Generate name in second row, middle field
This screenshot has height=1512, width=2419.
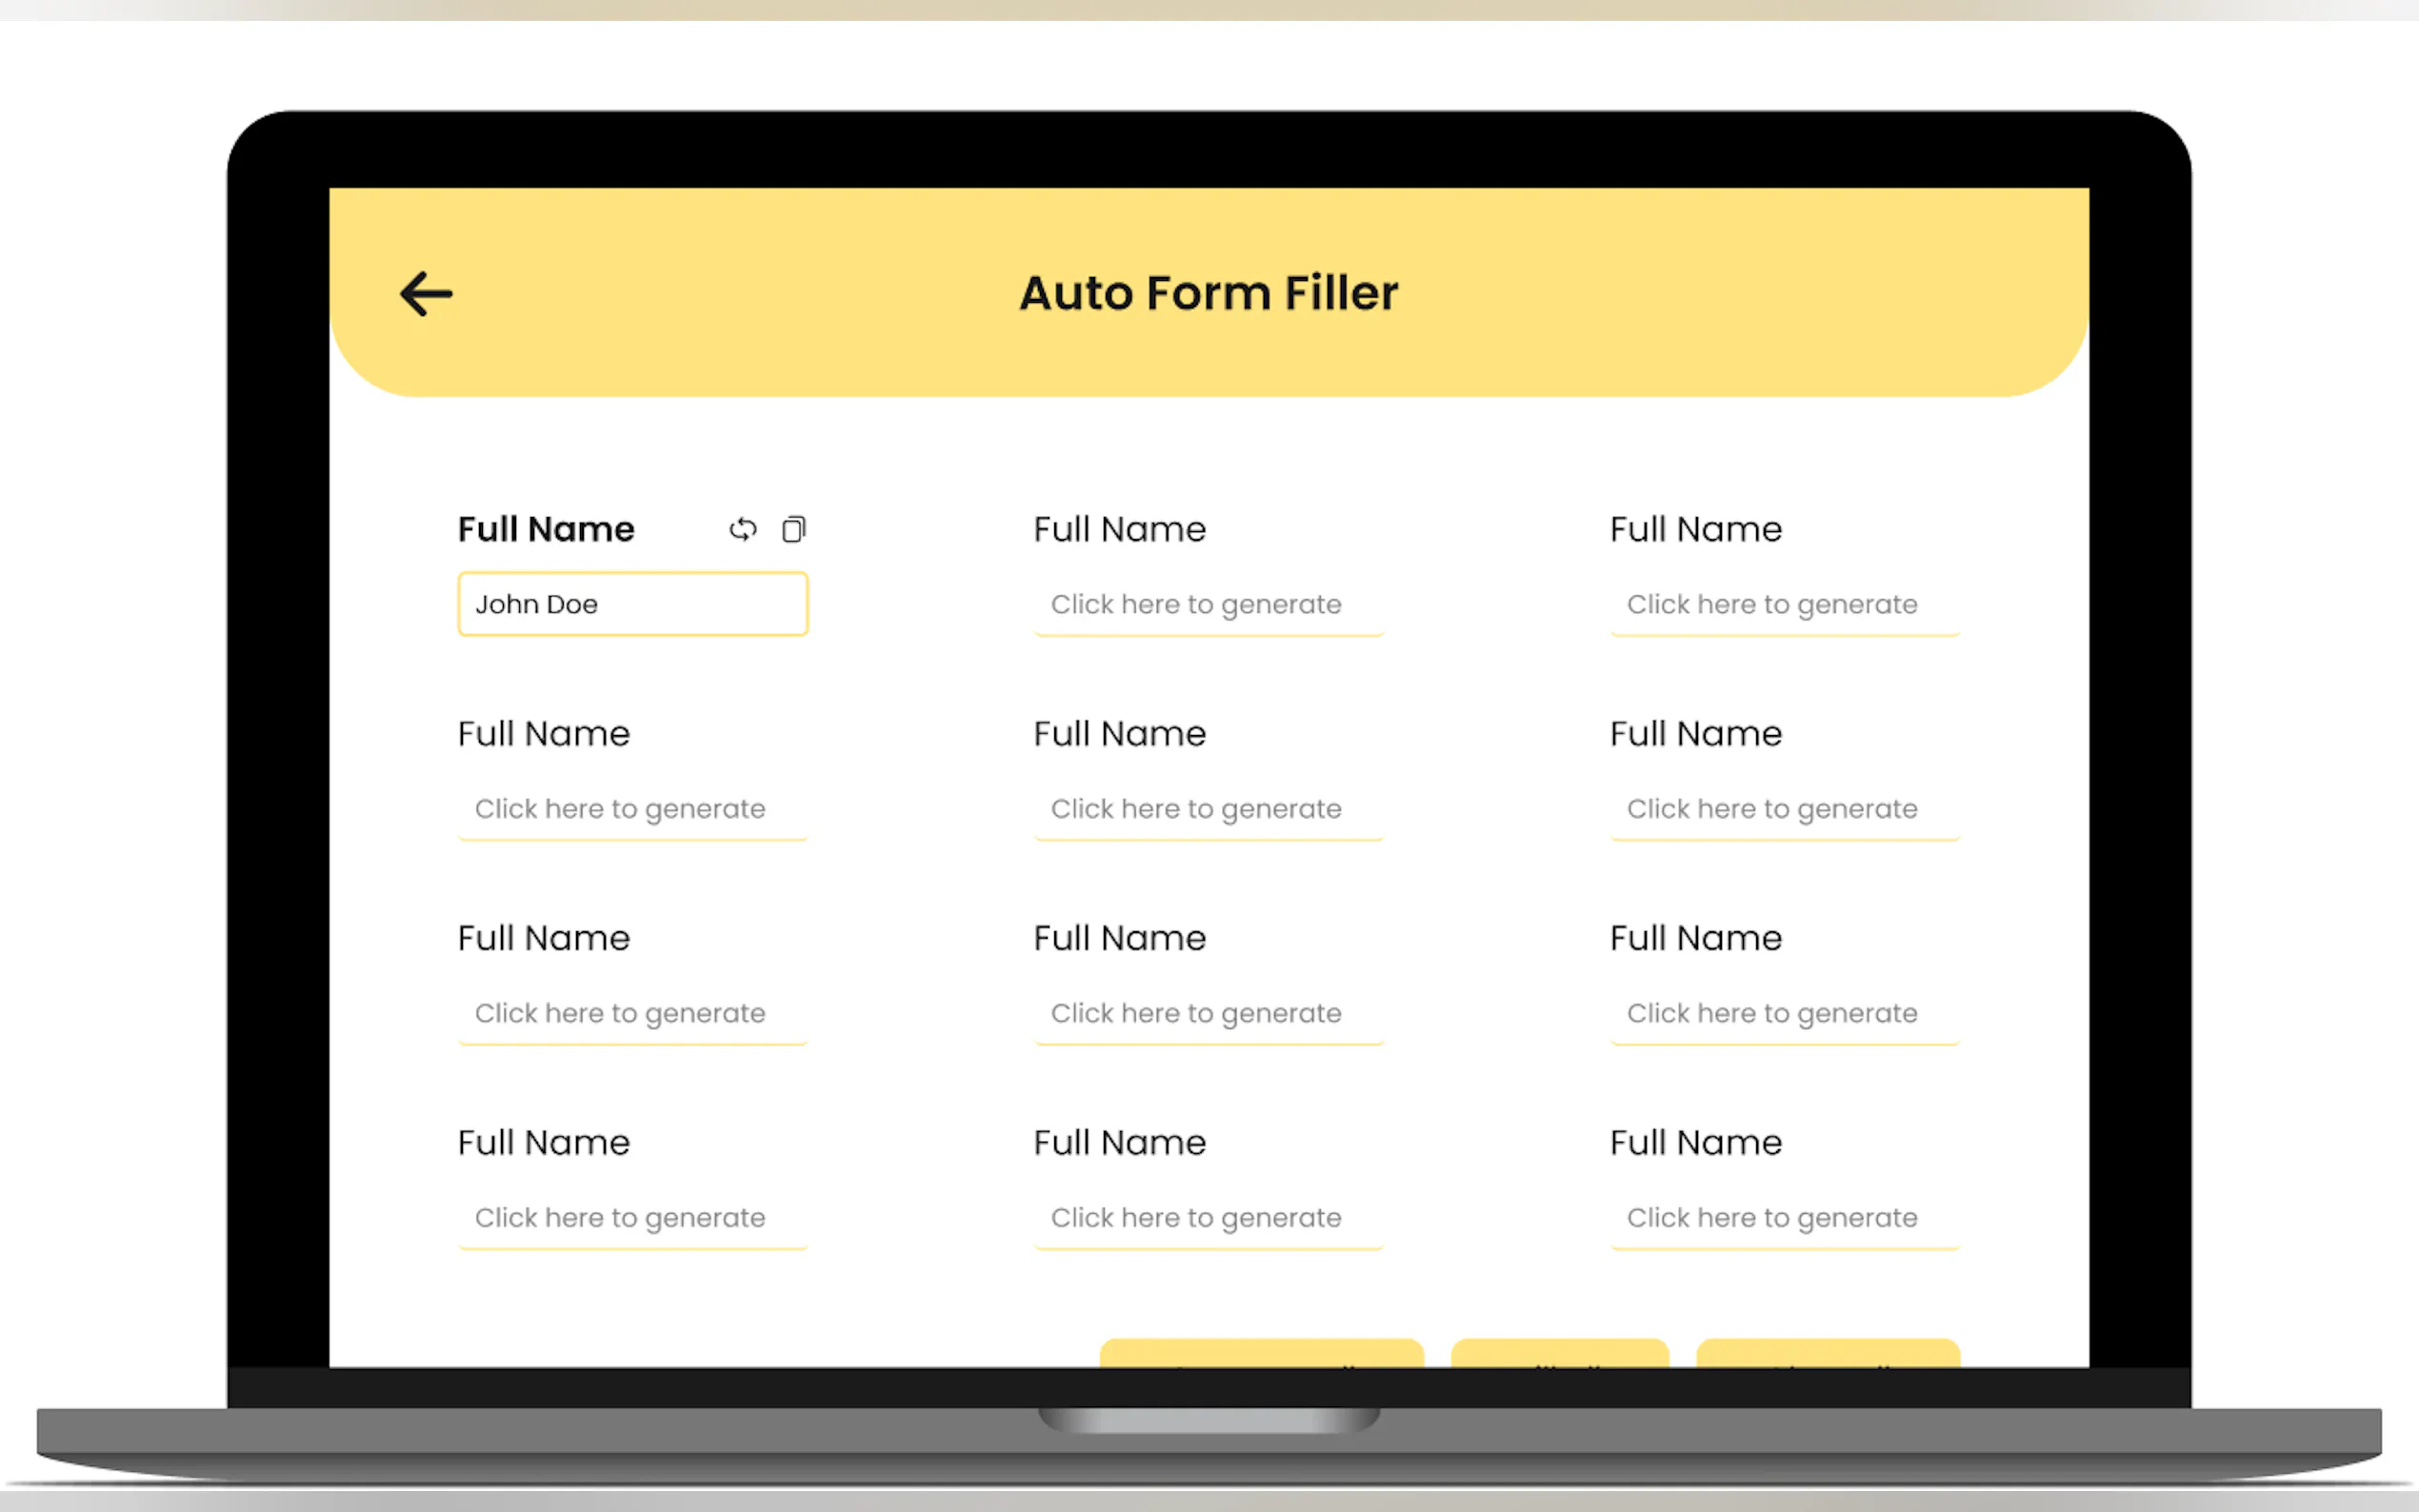[1208, 809]
